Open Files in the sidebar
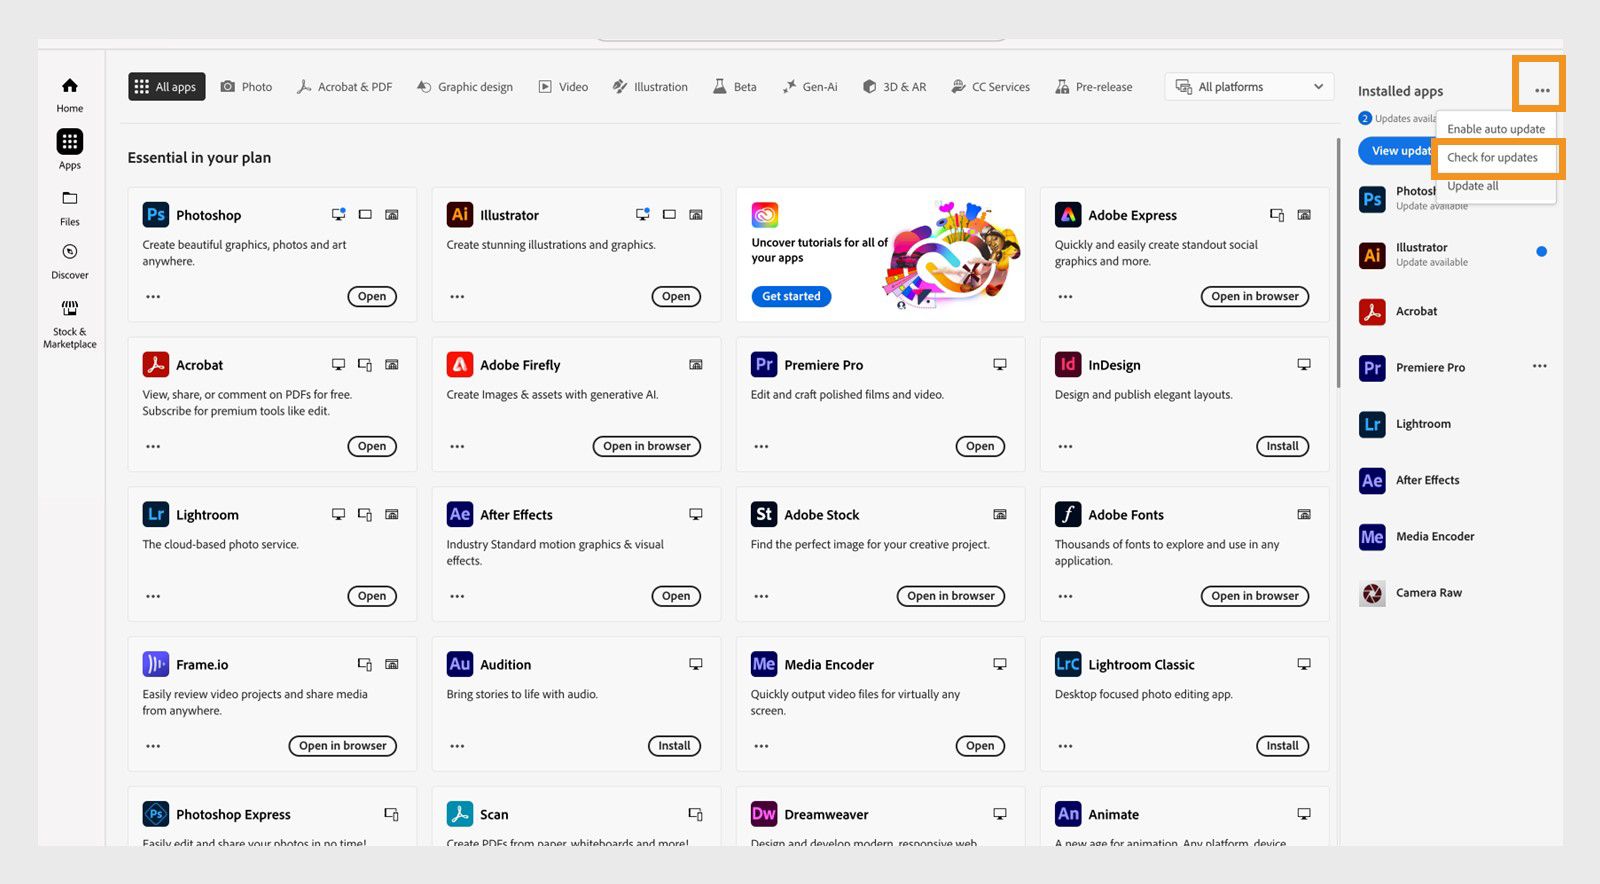This screenshot has height=884, width=1600. tap(70, 208)
